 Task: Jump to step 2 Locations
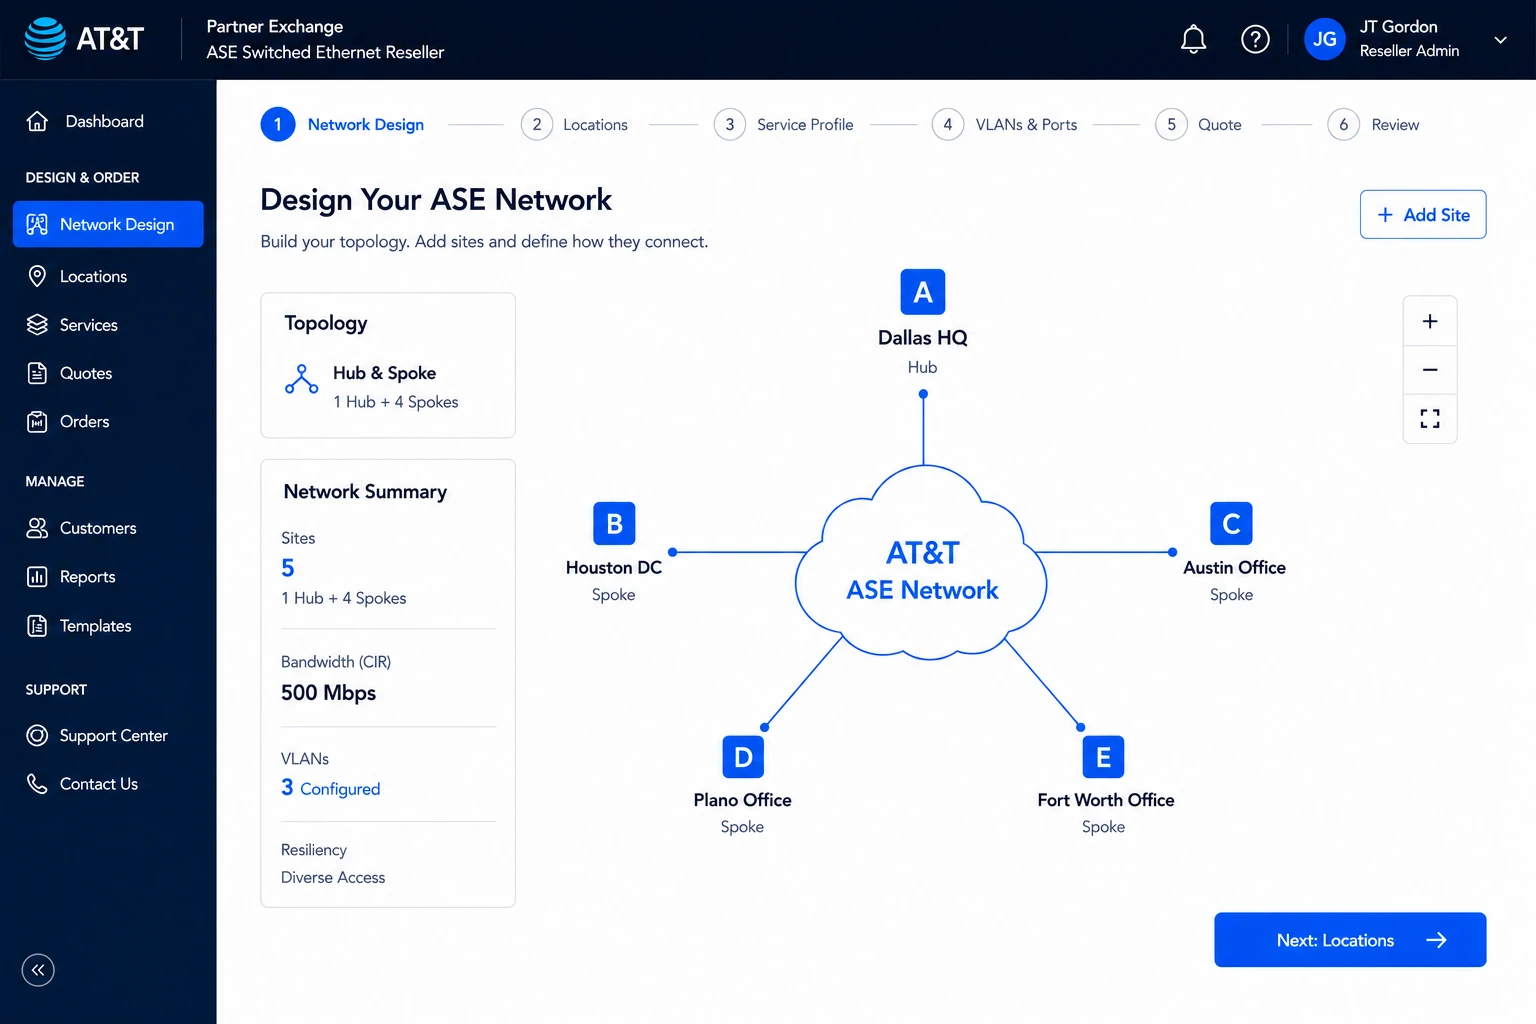(x=574, y=124)
